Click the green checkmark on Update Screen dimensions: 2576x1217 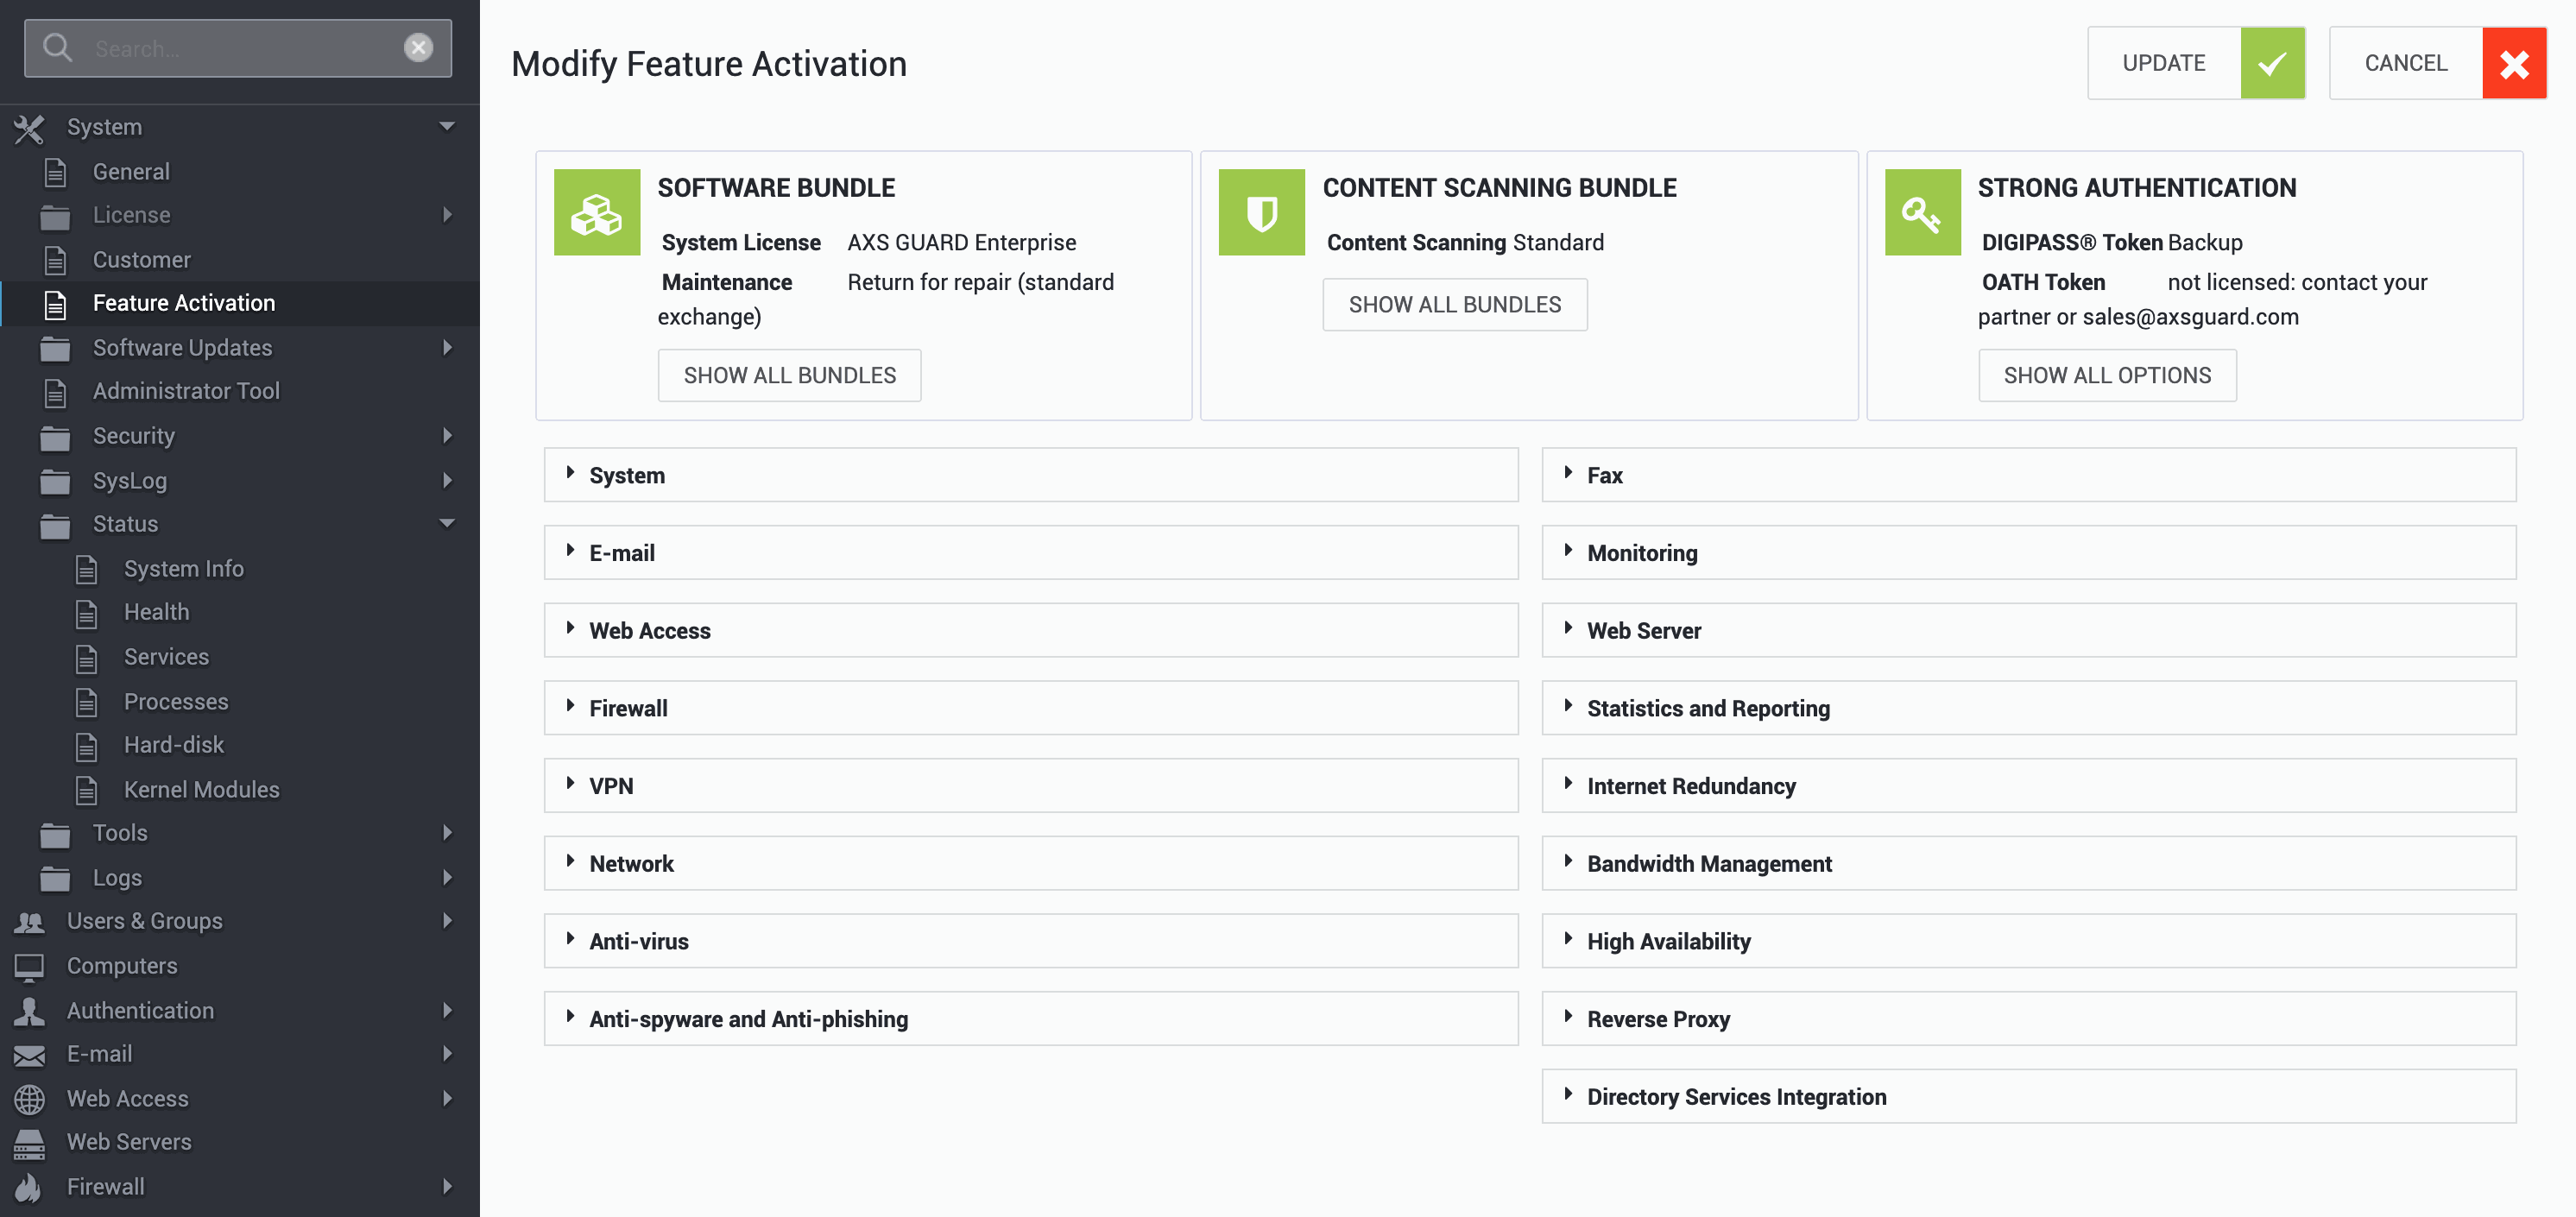pos(2272,63)
